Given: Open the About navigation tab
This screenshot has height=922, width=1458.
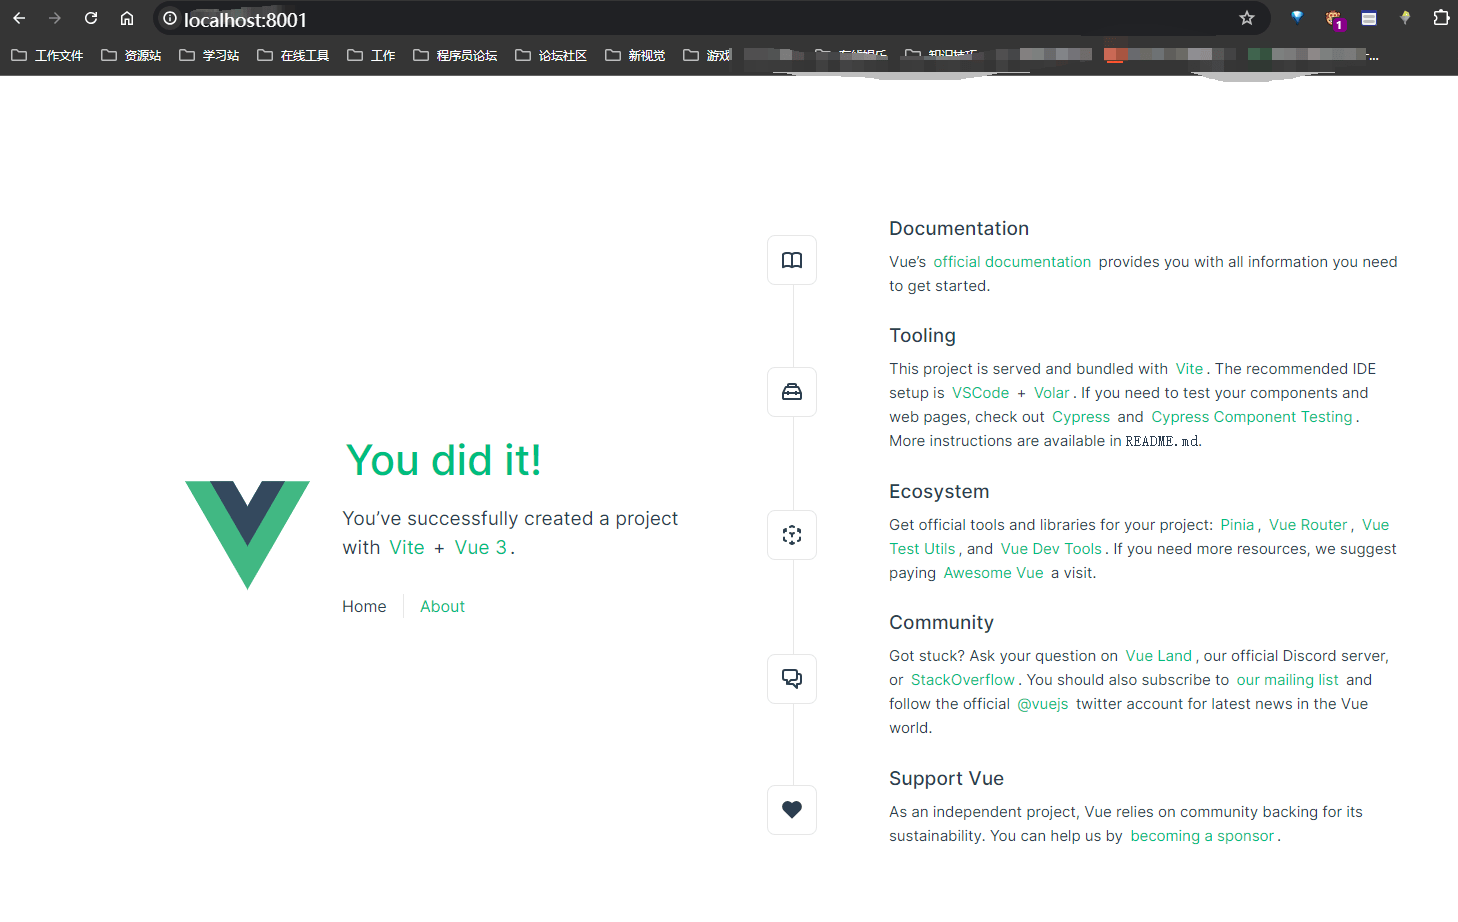Looking at the screenshot, I should click(442, 606).
